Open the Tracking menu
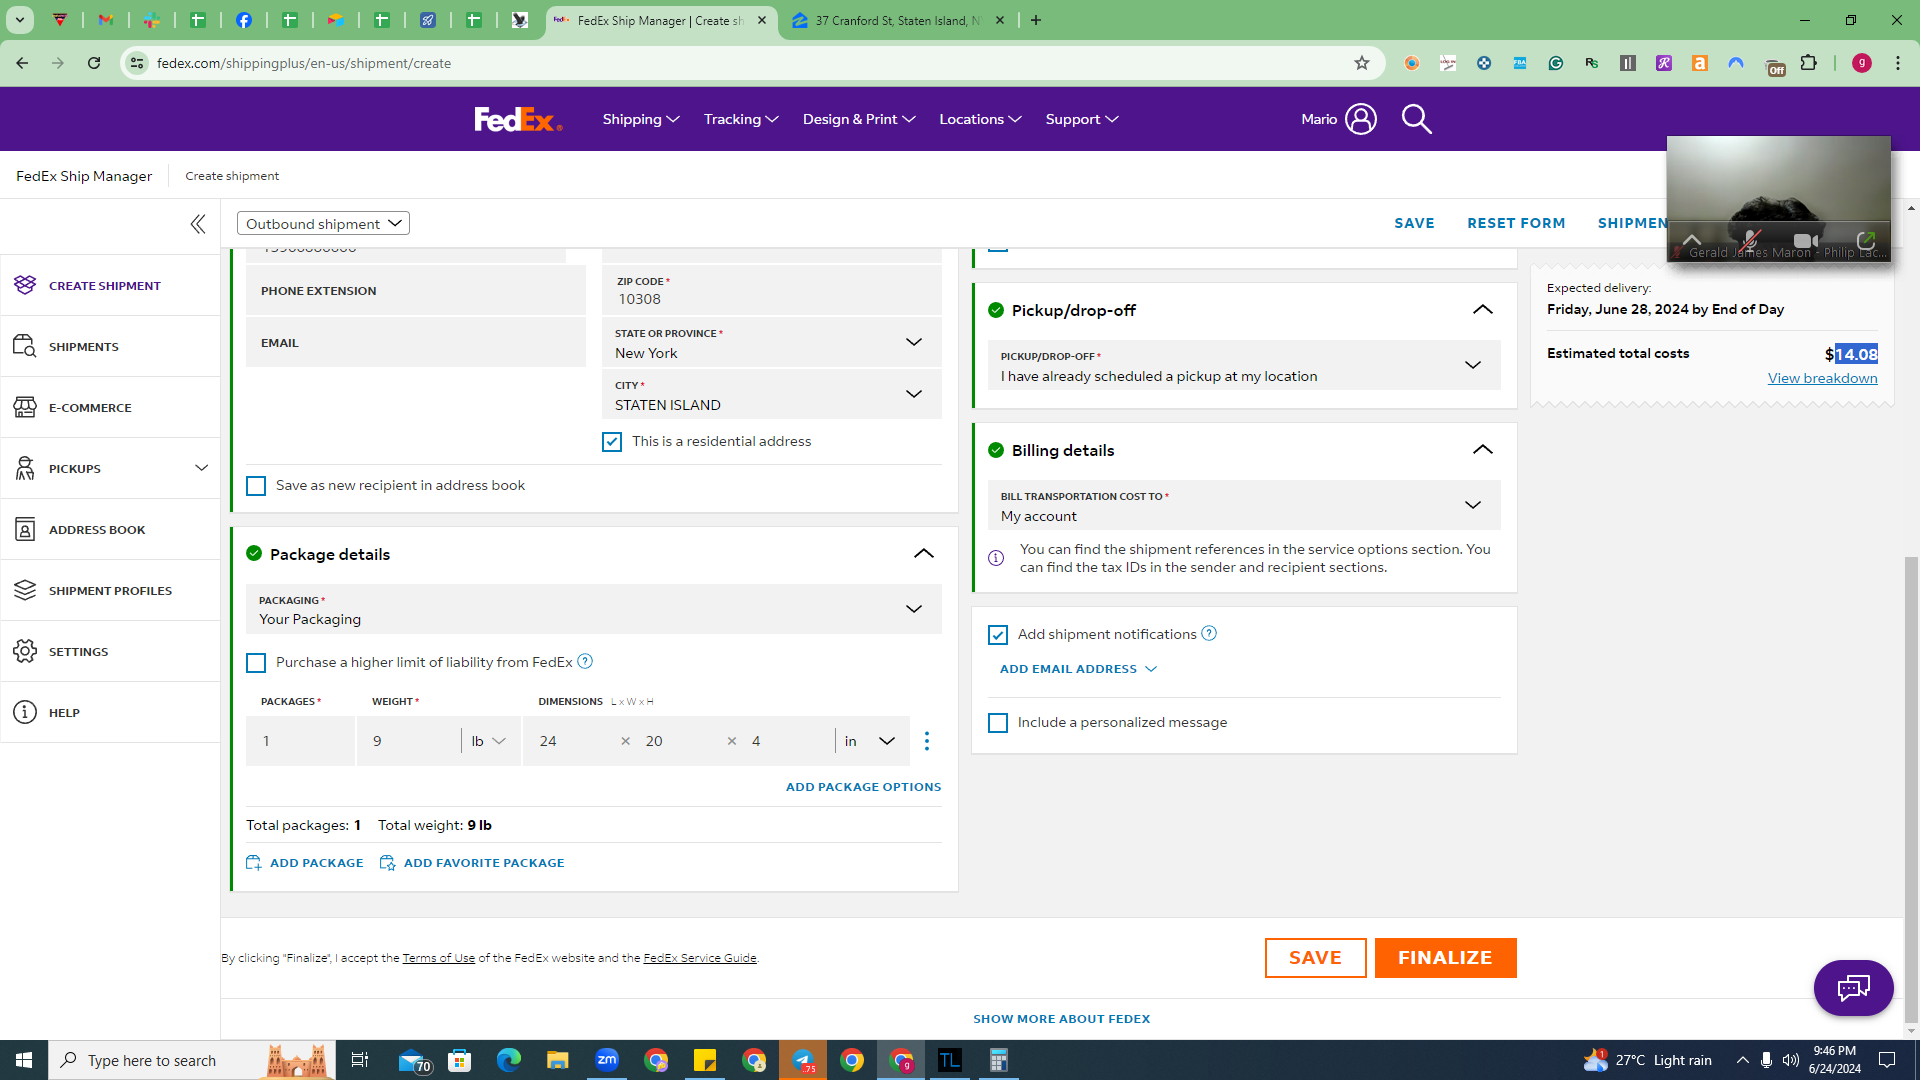 point(741,119)
